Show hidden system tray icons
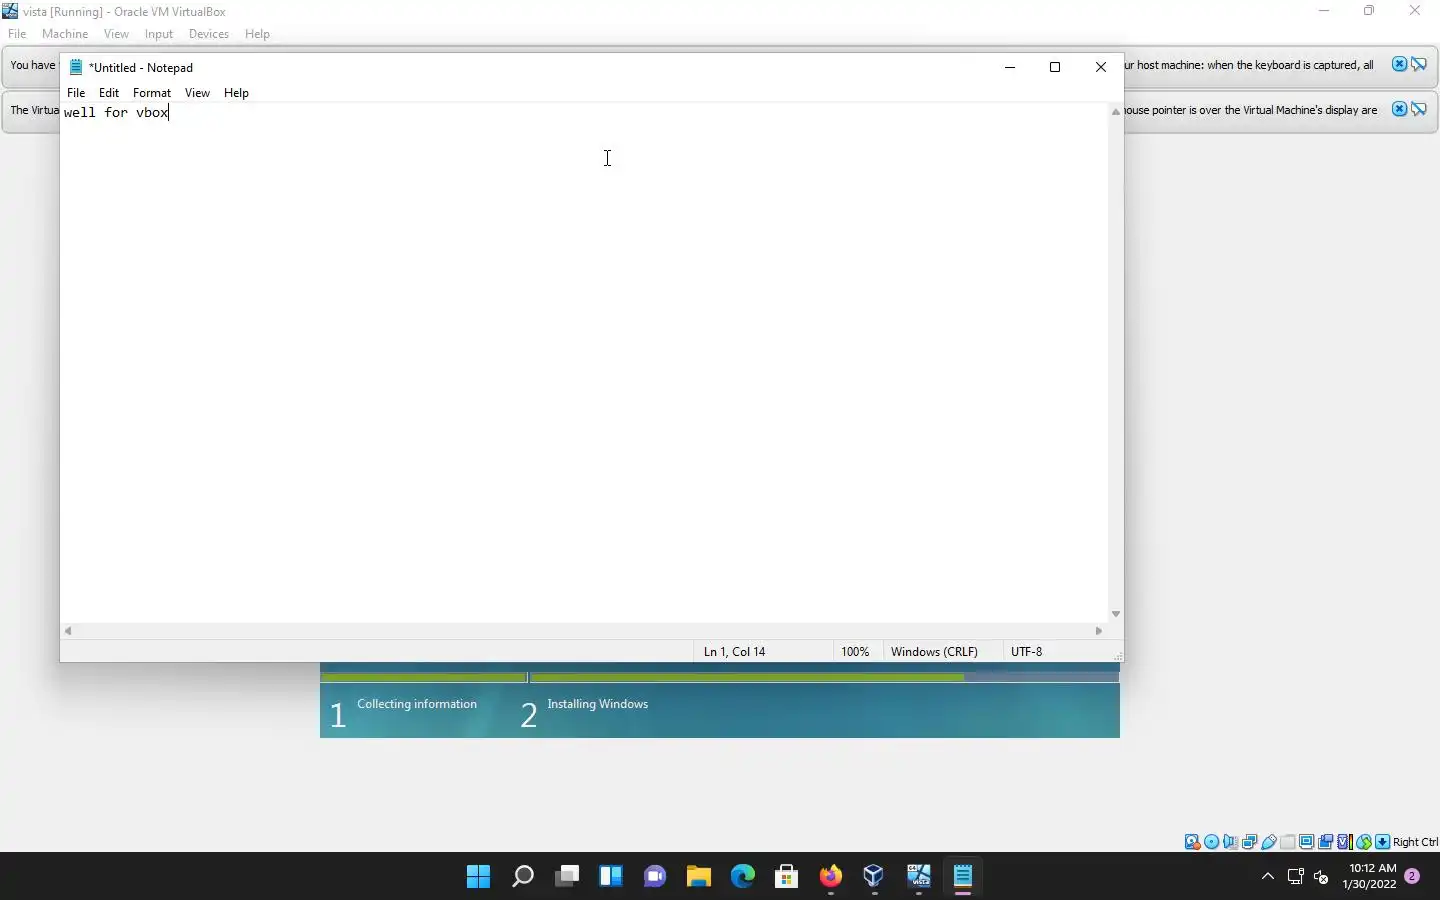 1267,877
